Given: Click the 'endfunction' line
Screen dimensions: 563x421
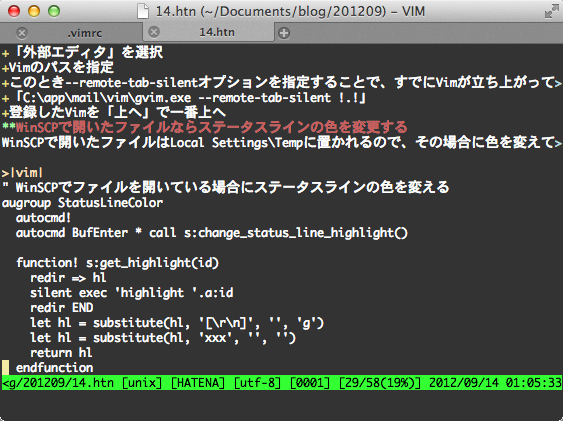Looking at the screenshot, I should click(x=54, y=368).
